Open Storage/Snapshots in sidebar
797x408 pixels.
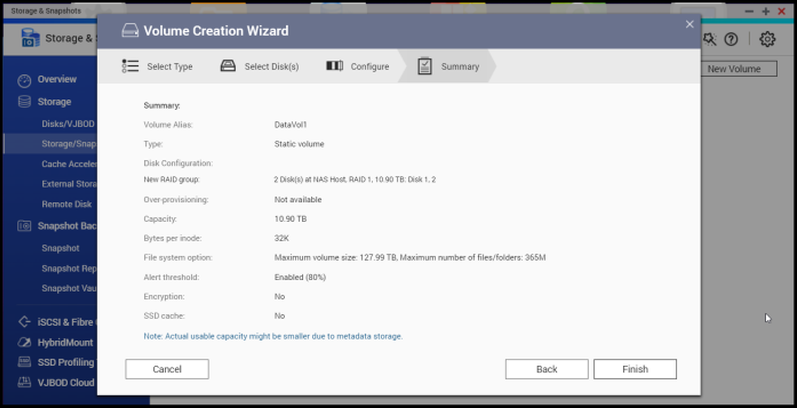tap(69, 144)
